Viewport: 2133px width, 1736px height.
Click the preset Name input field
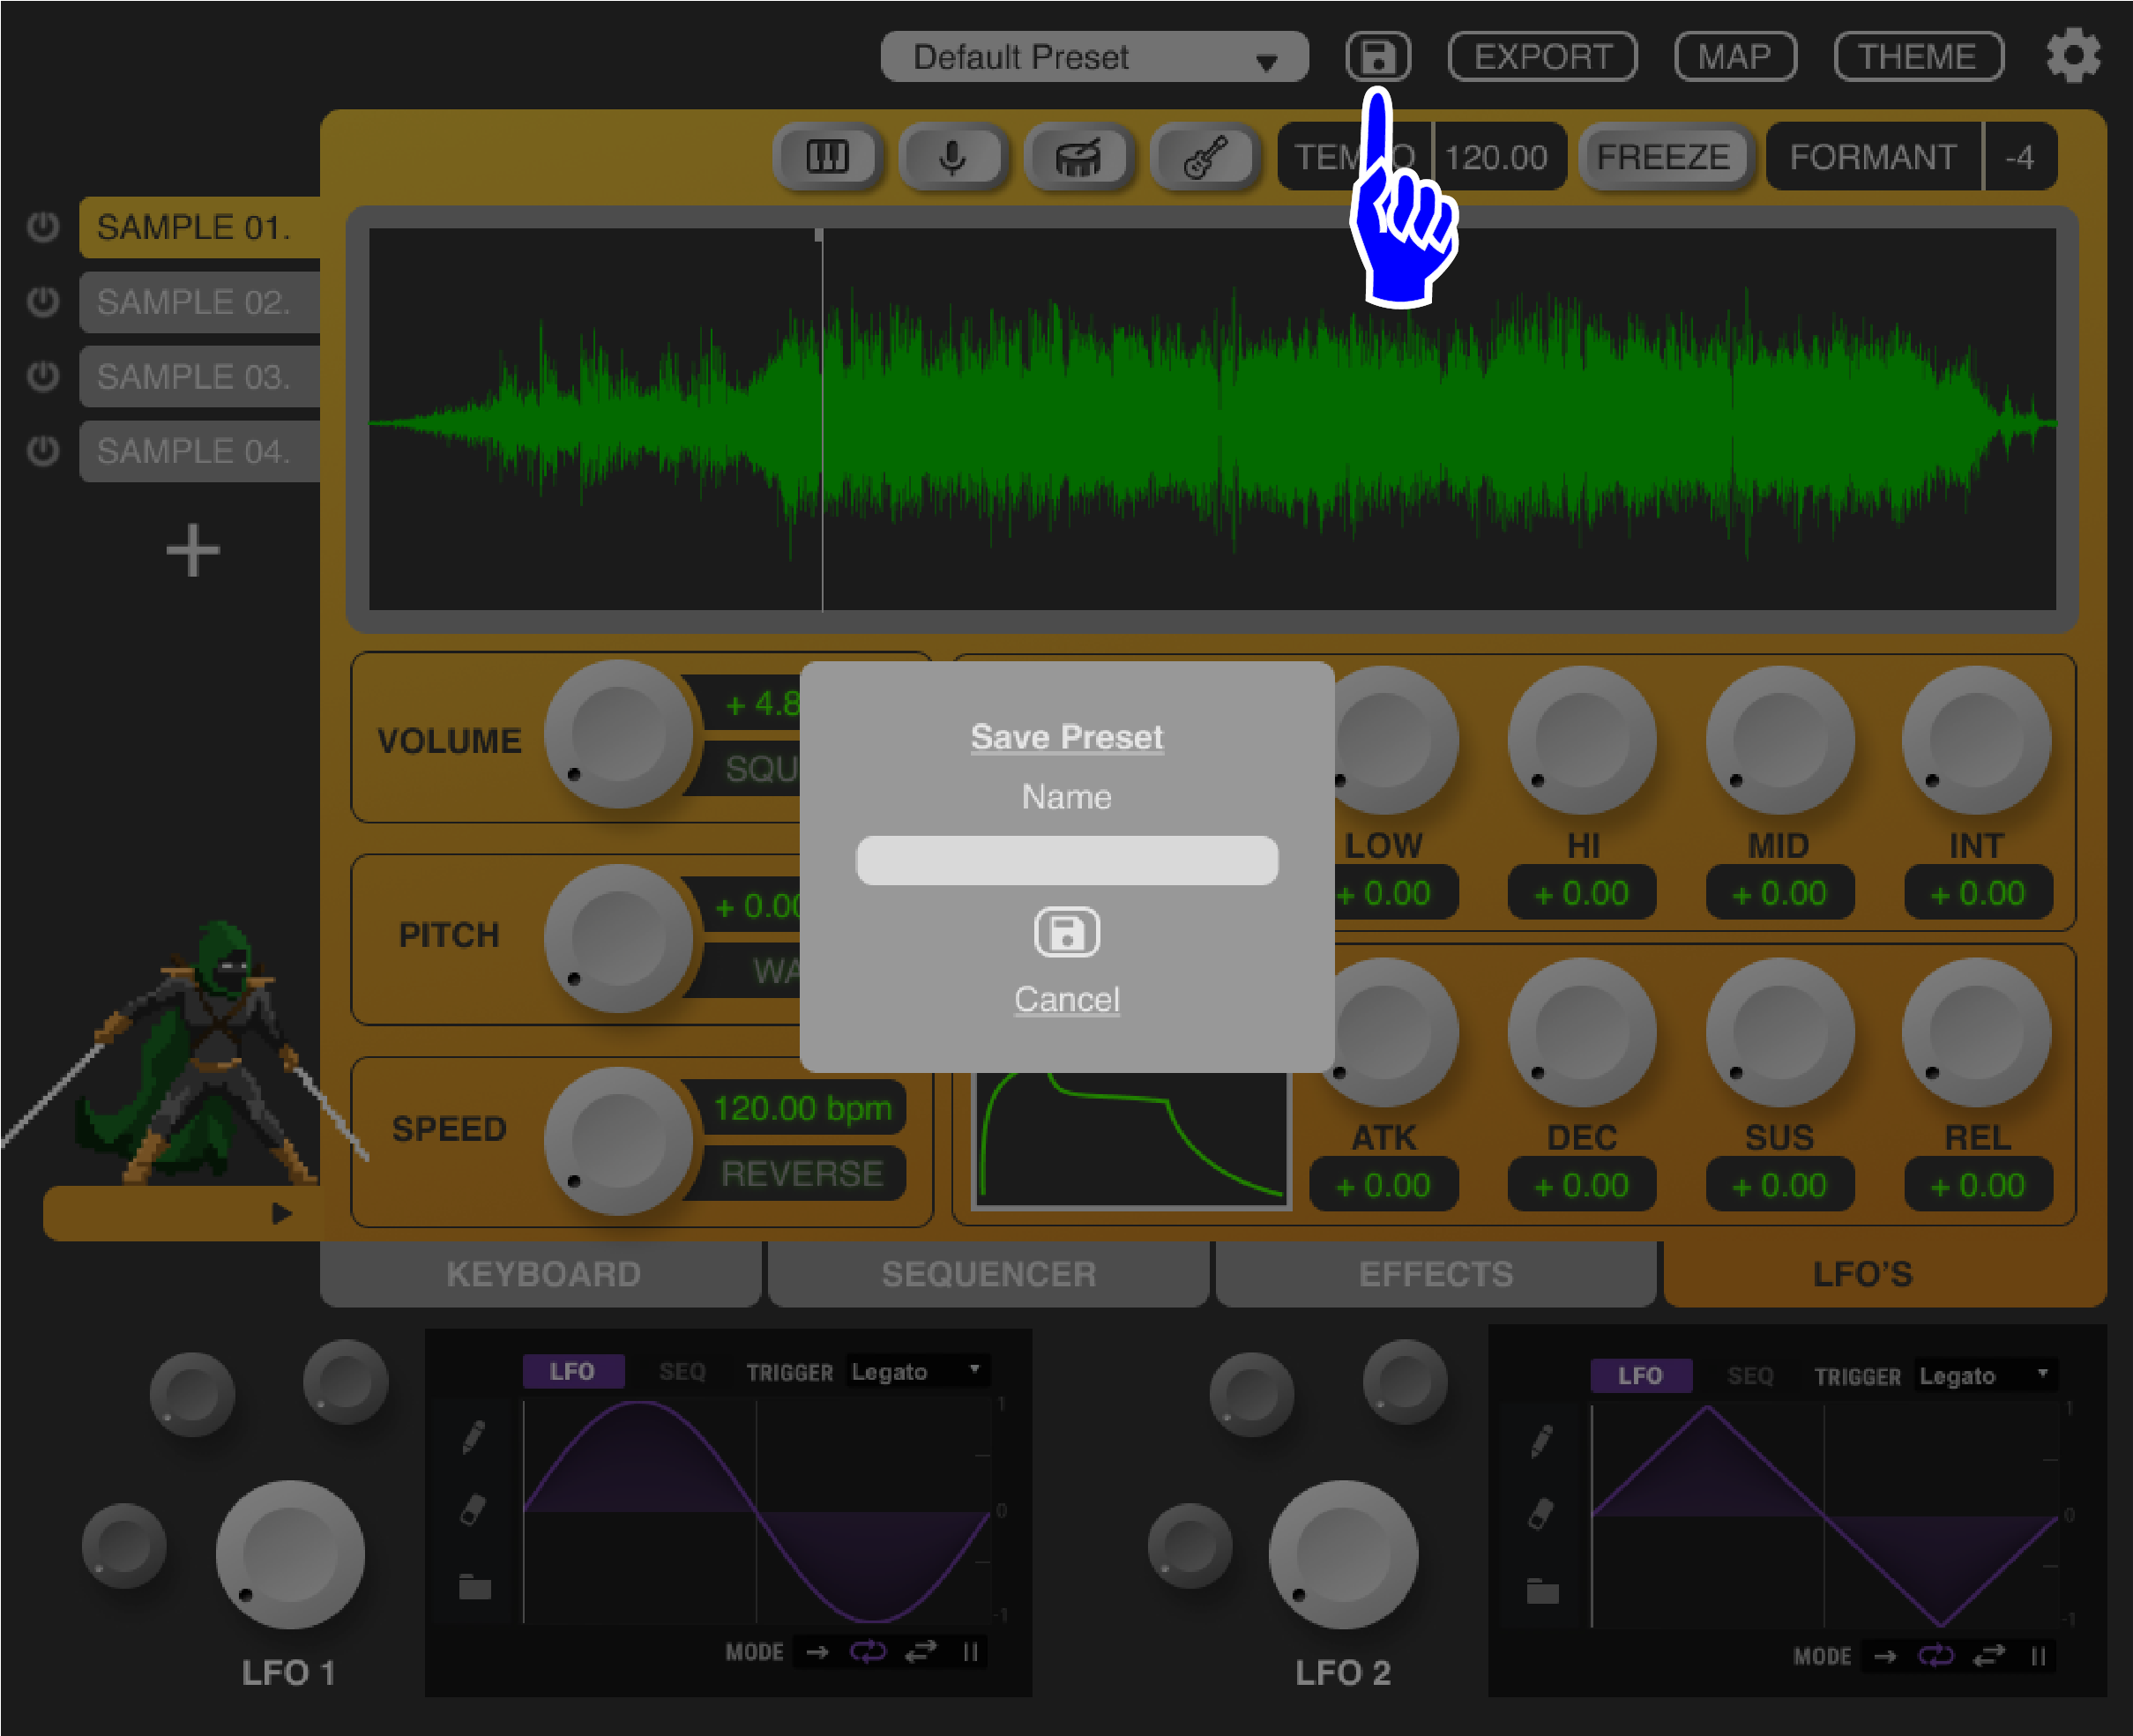(x=1066, y=859)
